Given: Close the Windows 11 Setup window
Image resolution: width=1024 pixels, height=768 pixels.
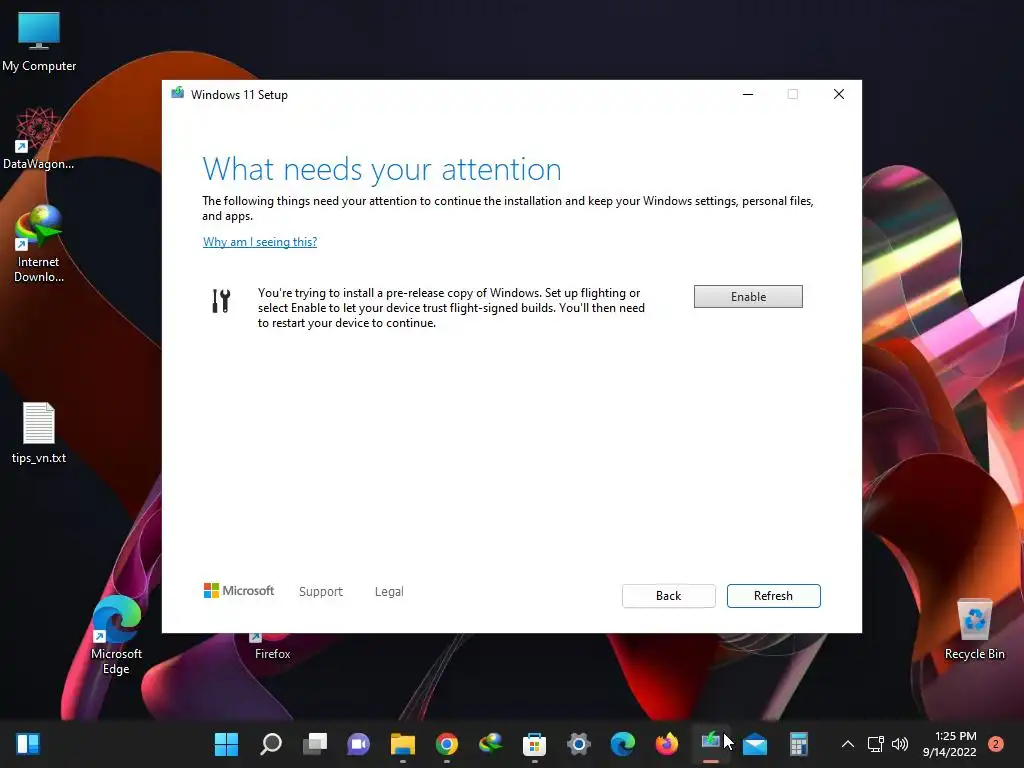Looking at the screenshot, I should 839,94.
